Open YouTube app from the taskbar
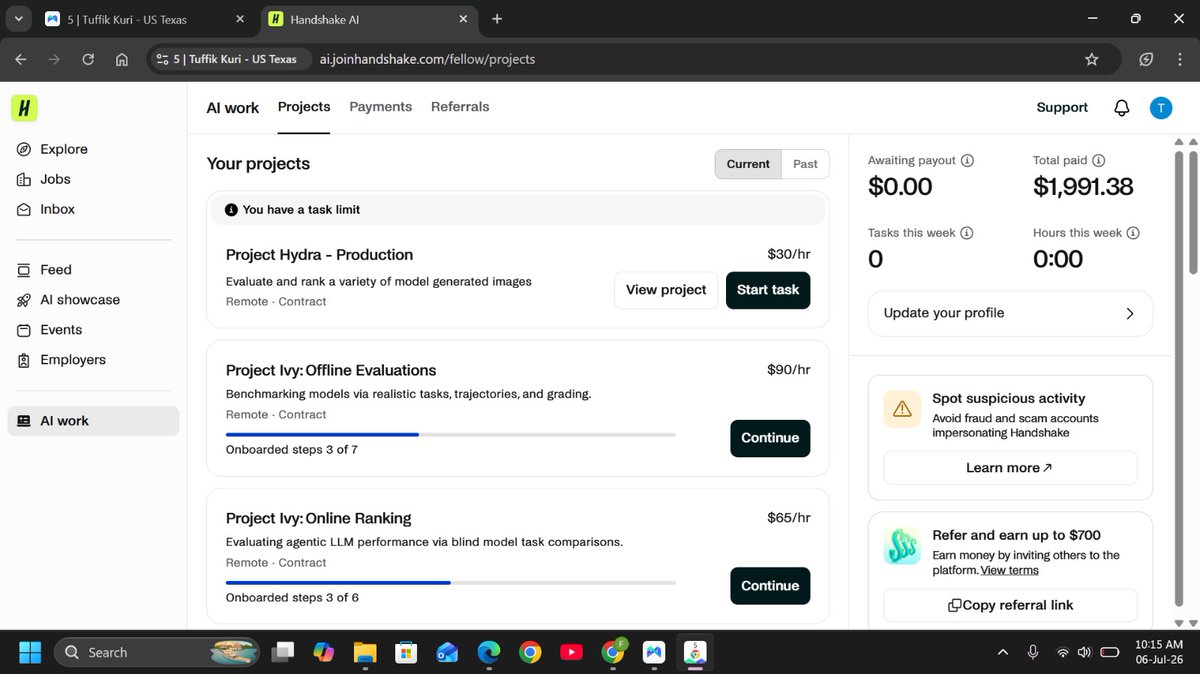The image size is (1200, 674). click(x=571, y=652)
